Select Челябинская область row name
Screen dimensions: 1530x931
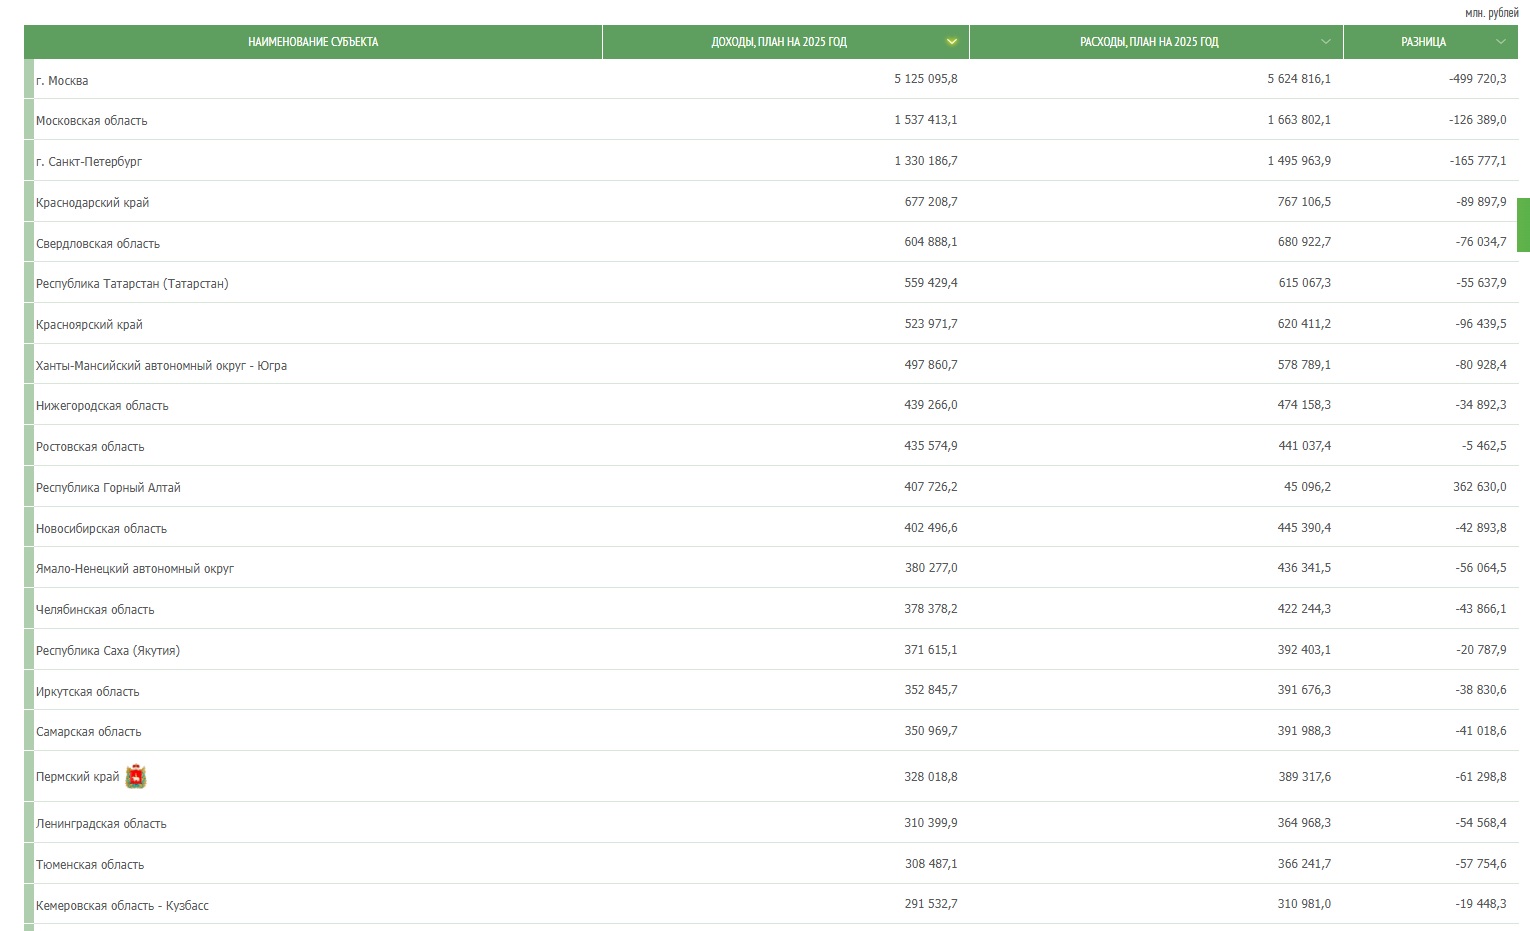pos(95,610)
